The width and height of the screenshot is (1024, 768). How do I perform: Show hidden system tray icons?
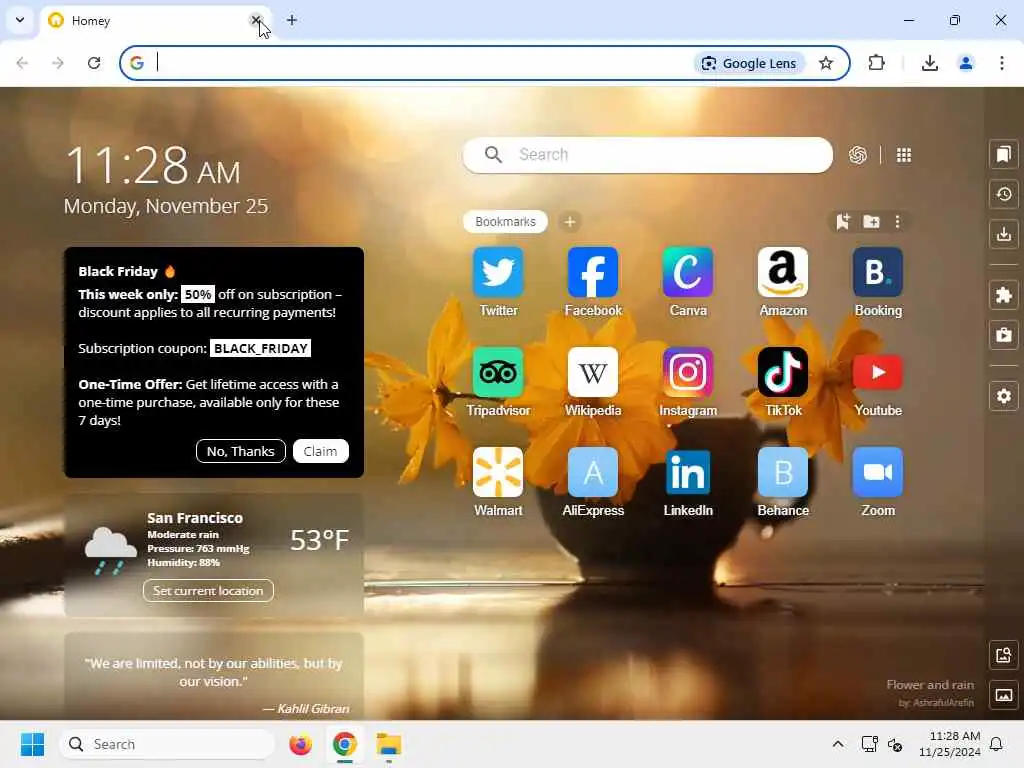(x=838, y=744)
